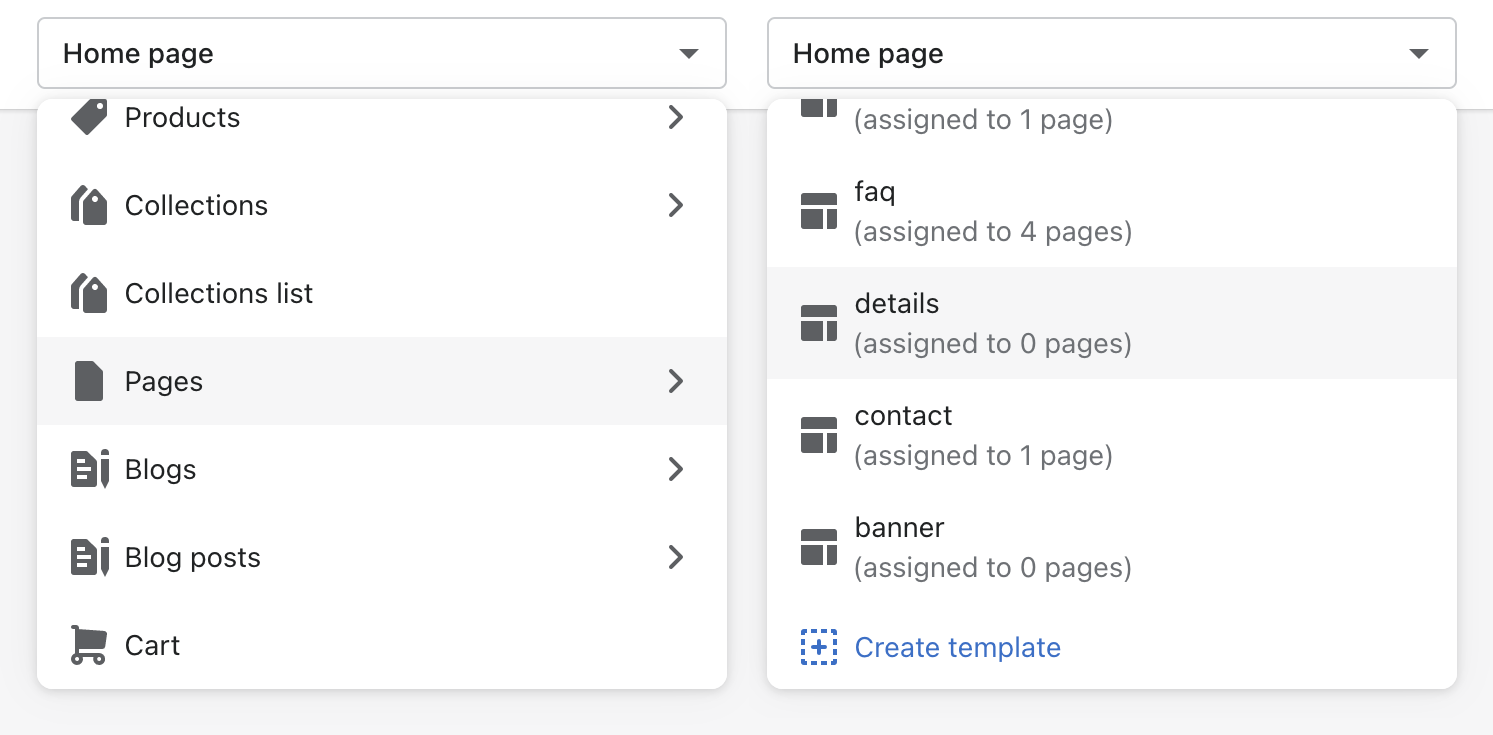Expand the Products submenu chevron
Viewport: 1493px width, 735px height.
coord(676,117)
